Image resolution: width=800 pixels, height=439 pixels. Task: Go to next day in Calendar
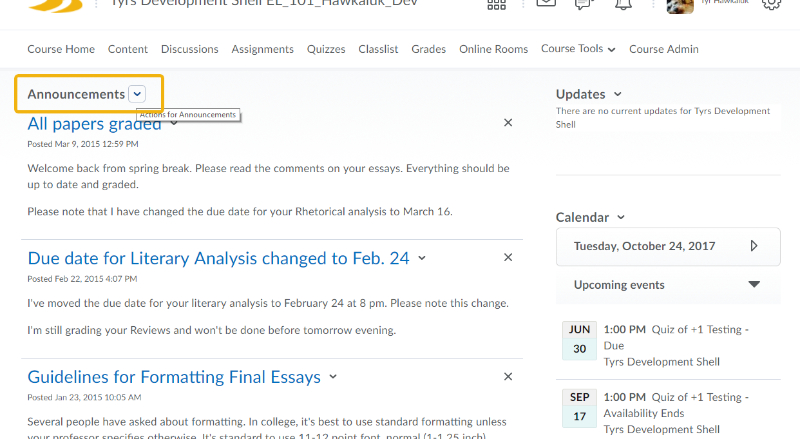pyautogui.click(x=754, y=246)
